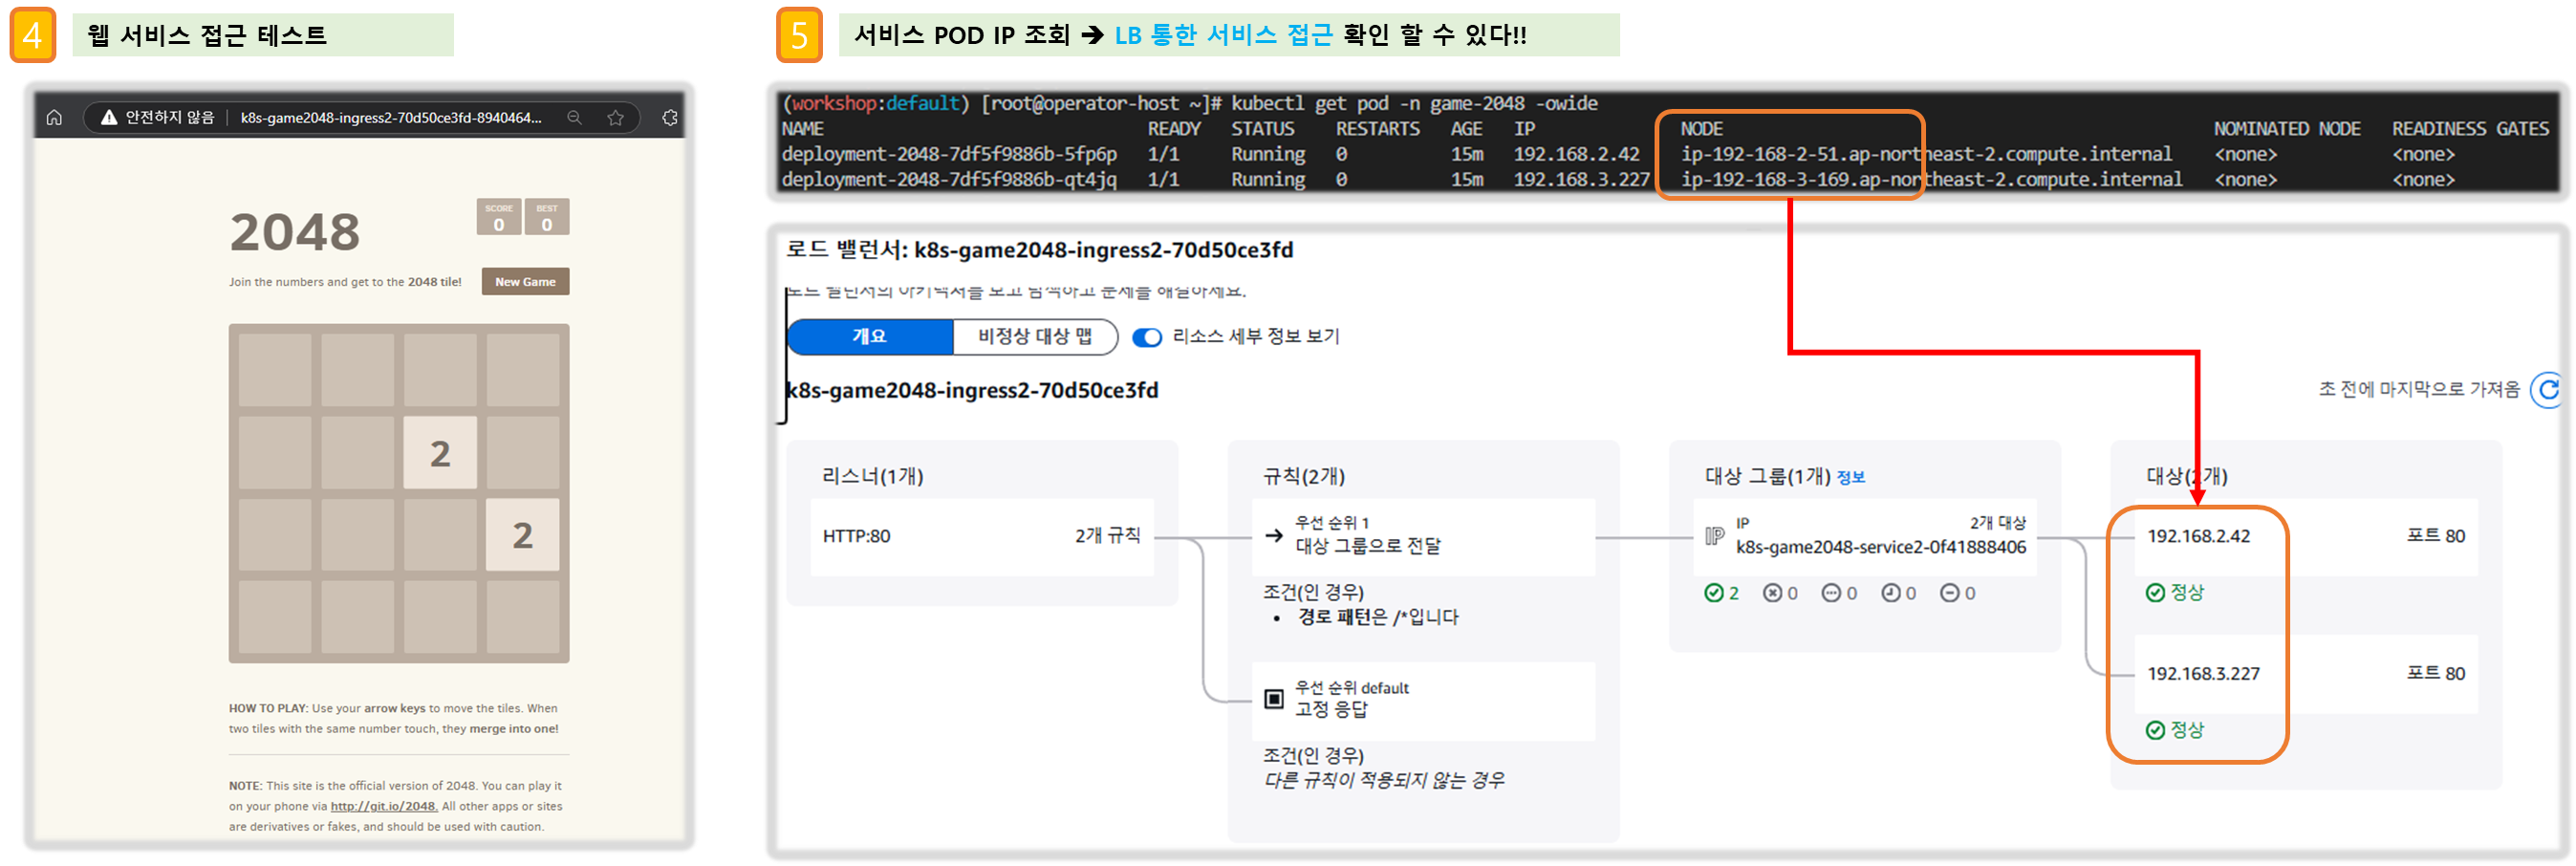Open the git.io/2048 link
2576x866 pixels.
coord(384,806)
